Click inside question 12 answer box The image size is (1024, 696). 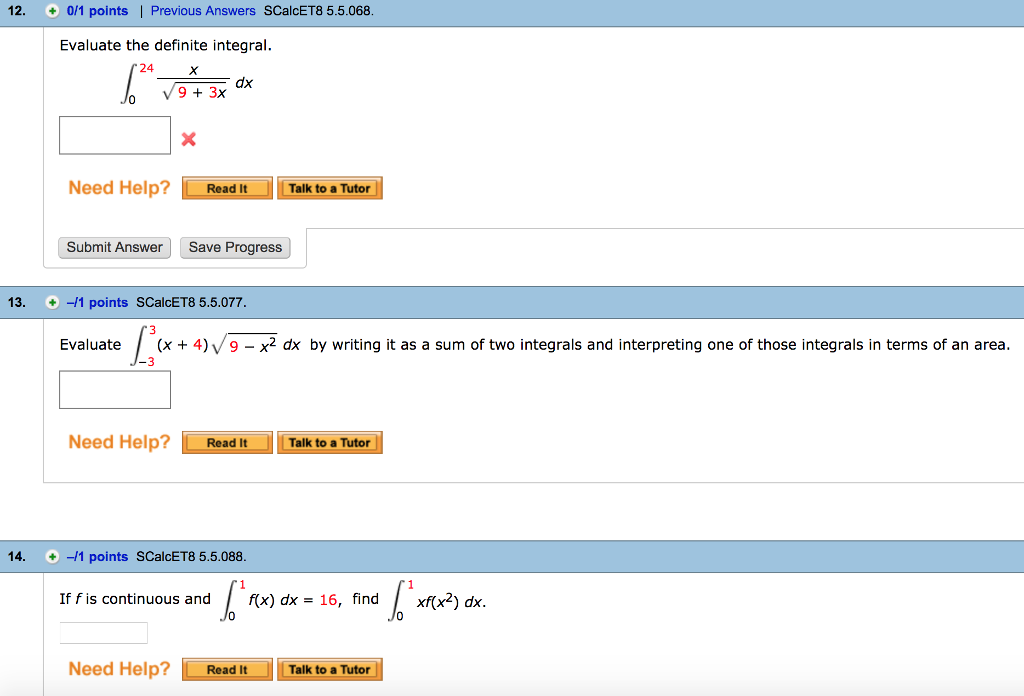click(114, 136)
